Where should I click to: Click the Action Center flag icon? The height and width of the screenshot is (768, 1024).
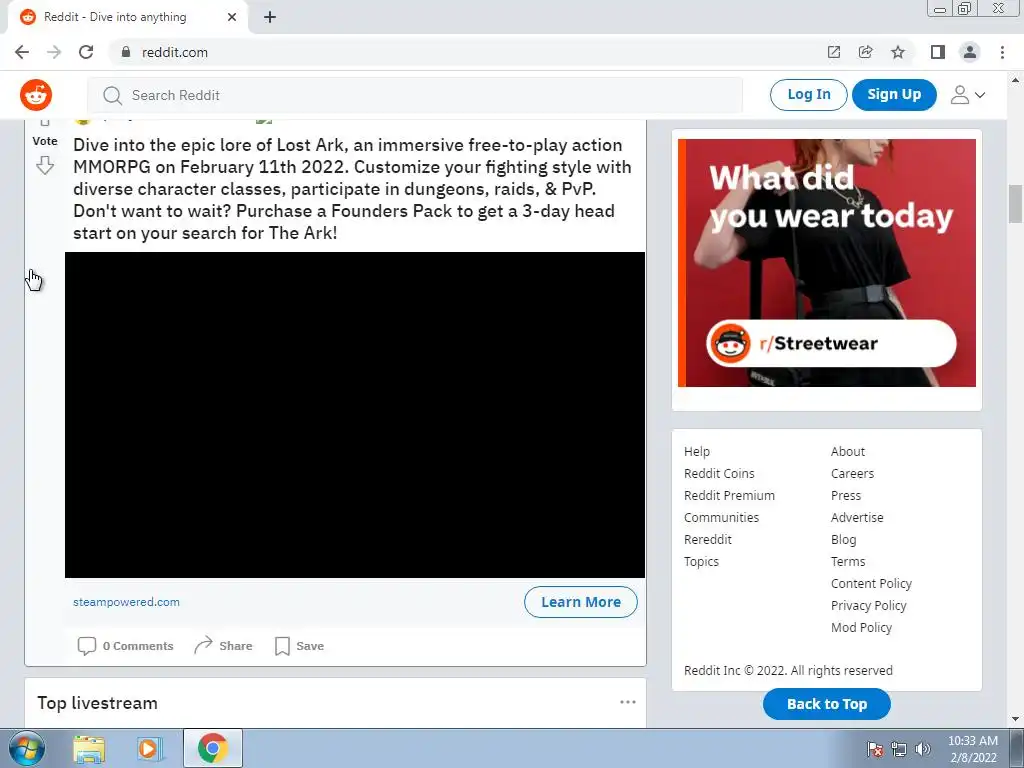[x=874, y=749]
